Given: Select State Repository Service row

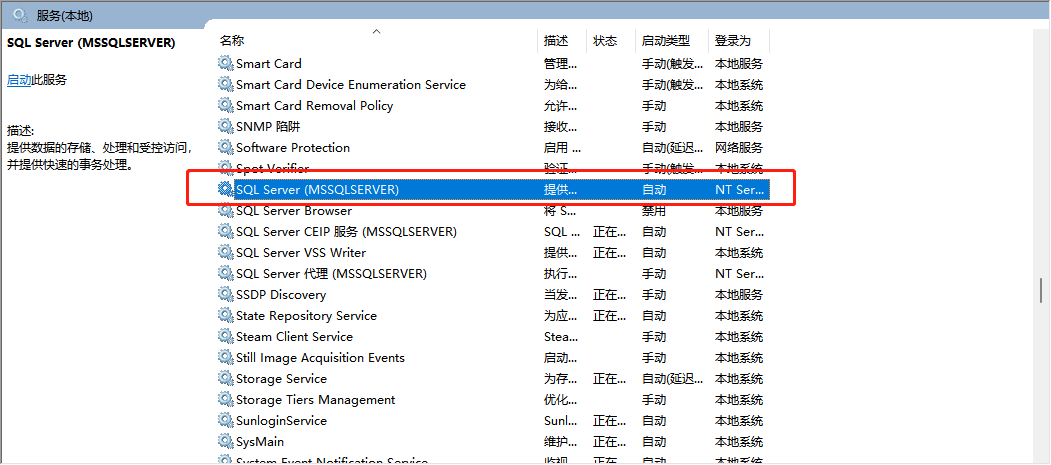Looking at the screenshot, I should (x=306, y=315).
